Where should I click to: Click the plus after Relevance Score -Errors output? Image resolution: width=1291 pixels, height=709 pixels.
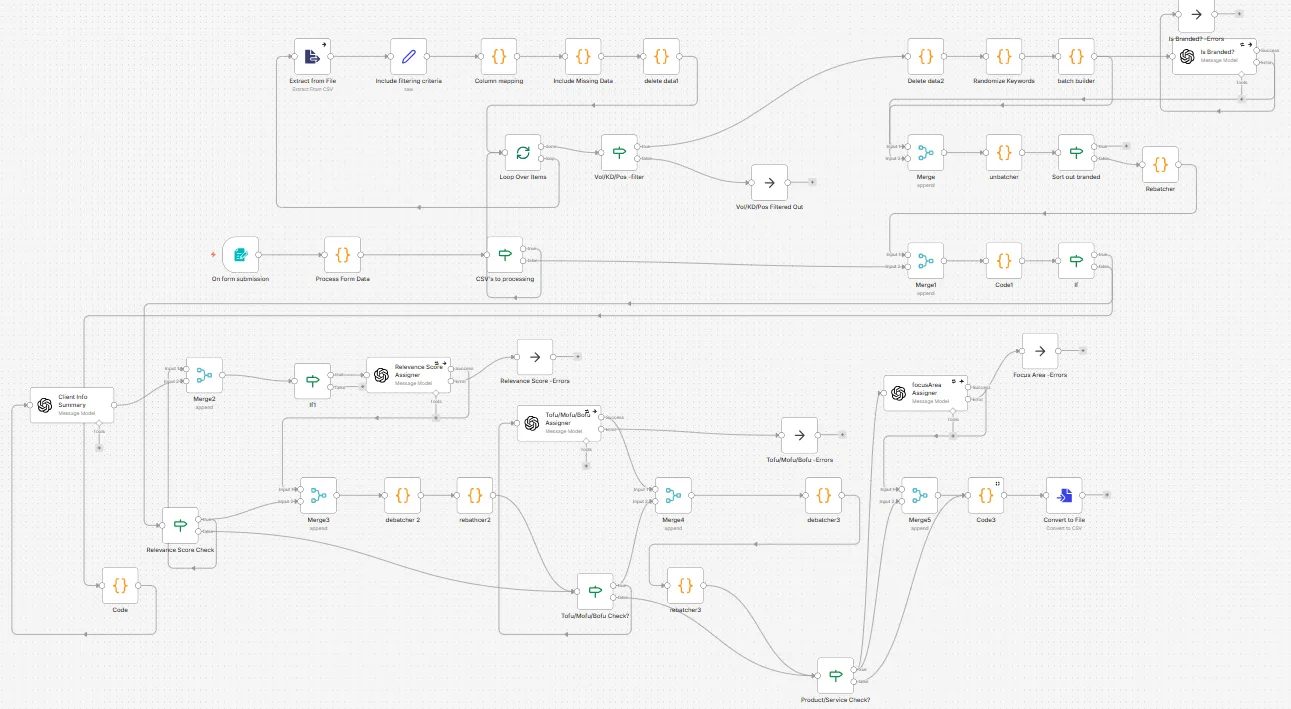pos(578,357)
